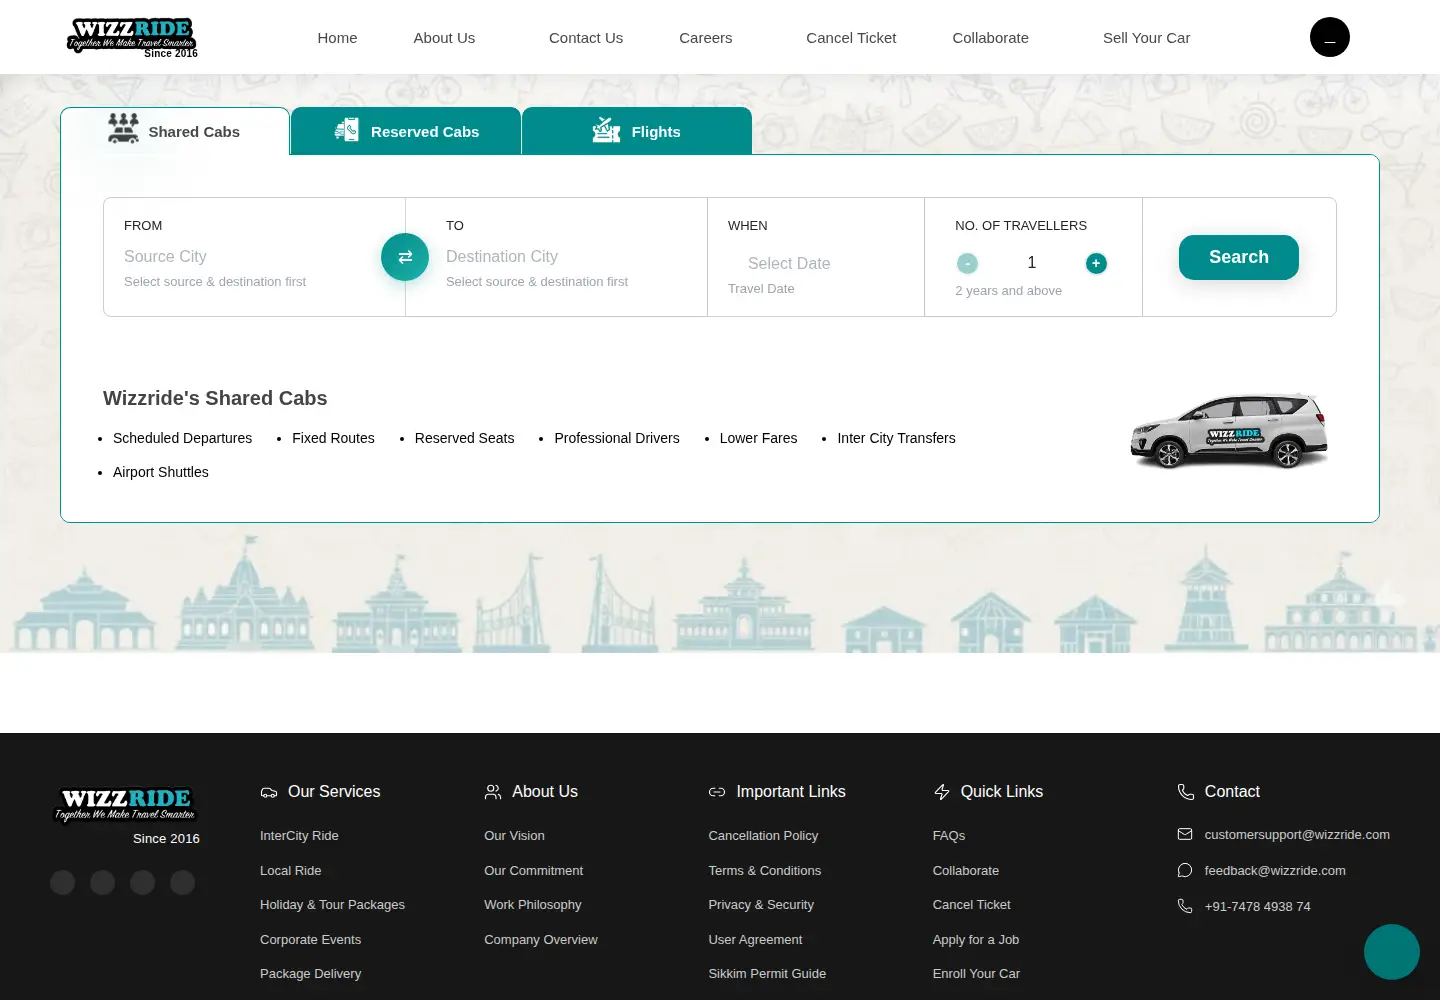Image resolution: width=1440 pixels, height=1000 pixels.
Task: Go to Sell Your Car page
Action: pos(1146,38)
